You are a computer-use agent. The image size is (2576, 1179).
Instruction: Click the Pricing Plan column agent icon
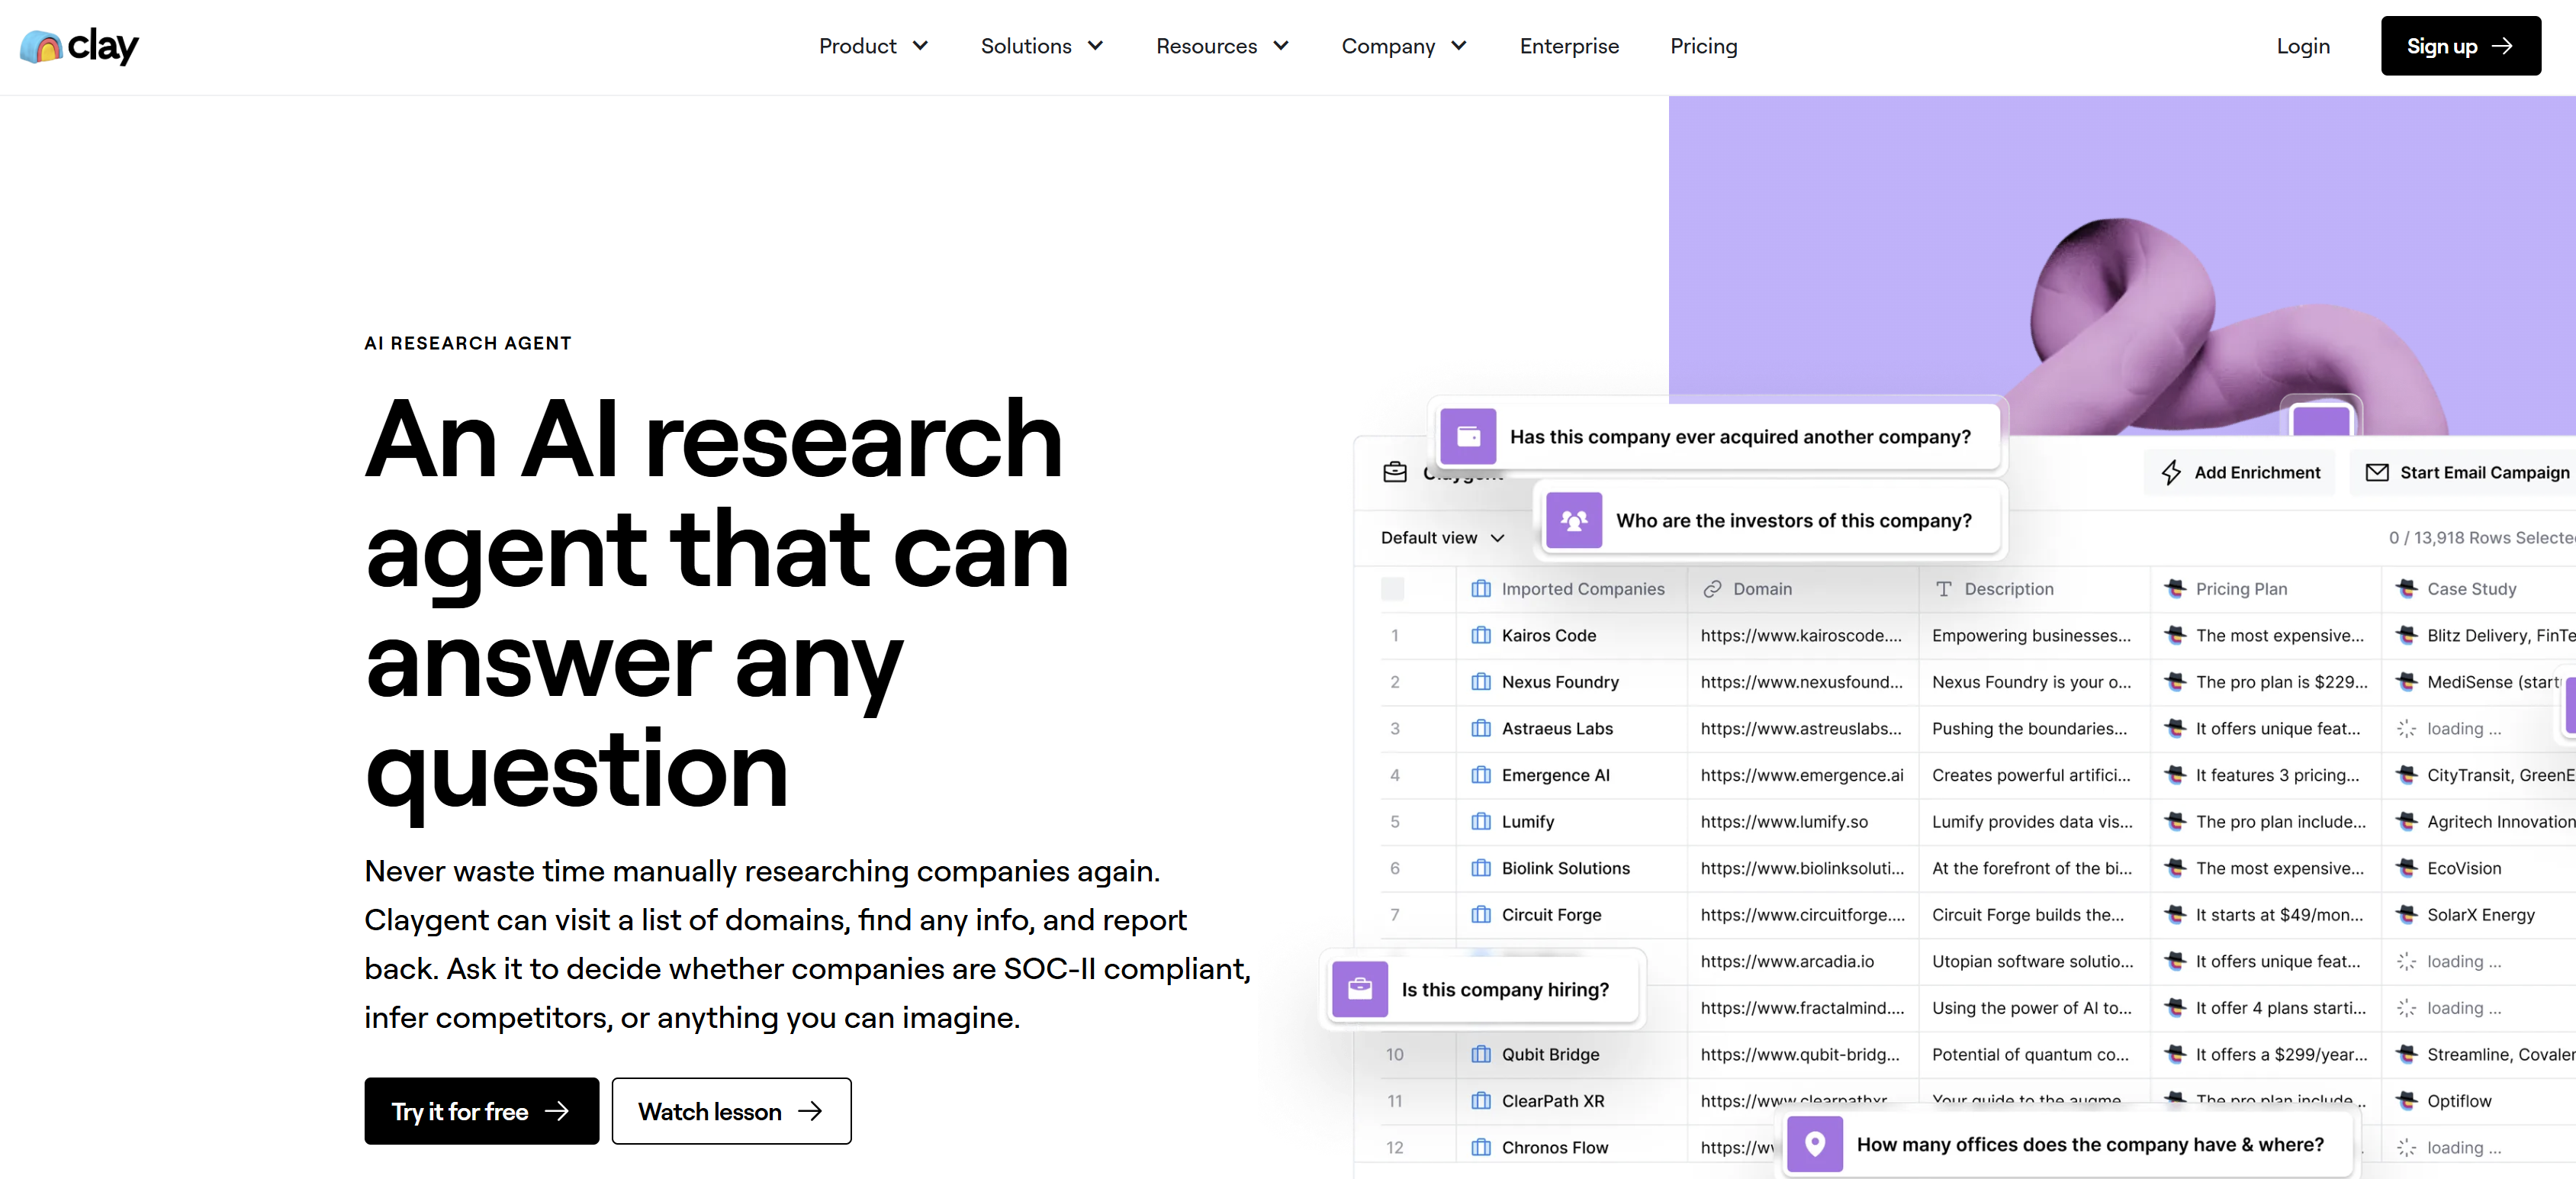point(2174,588)
